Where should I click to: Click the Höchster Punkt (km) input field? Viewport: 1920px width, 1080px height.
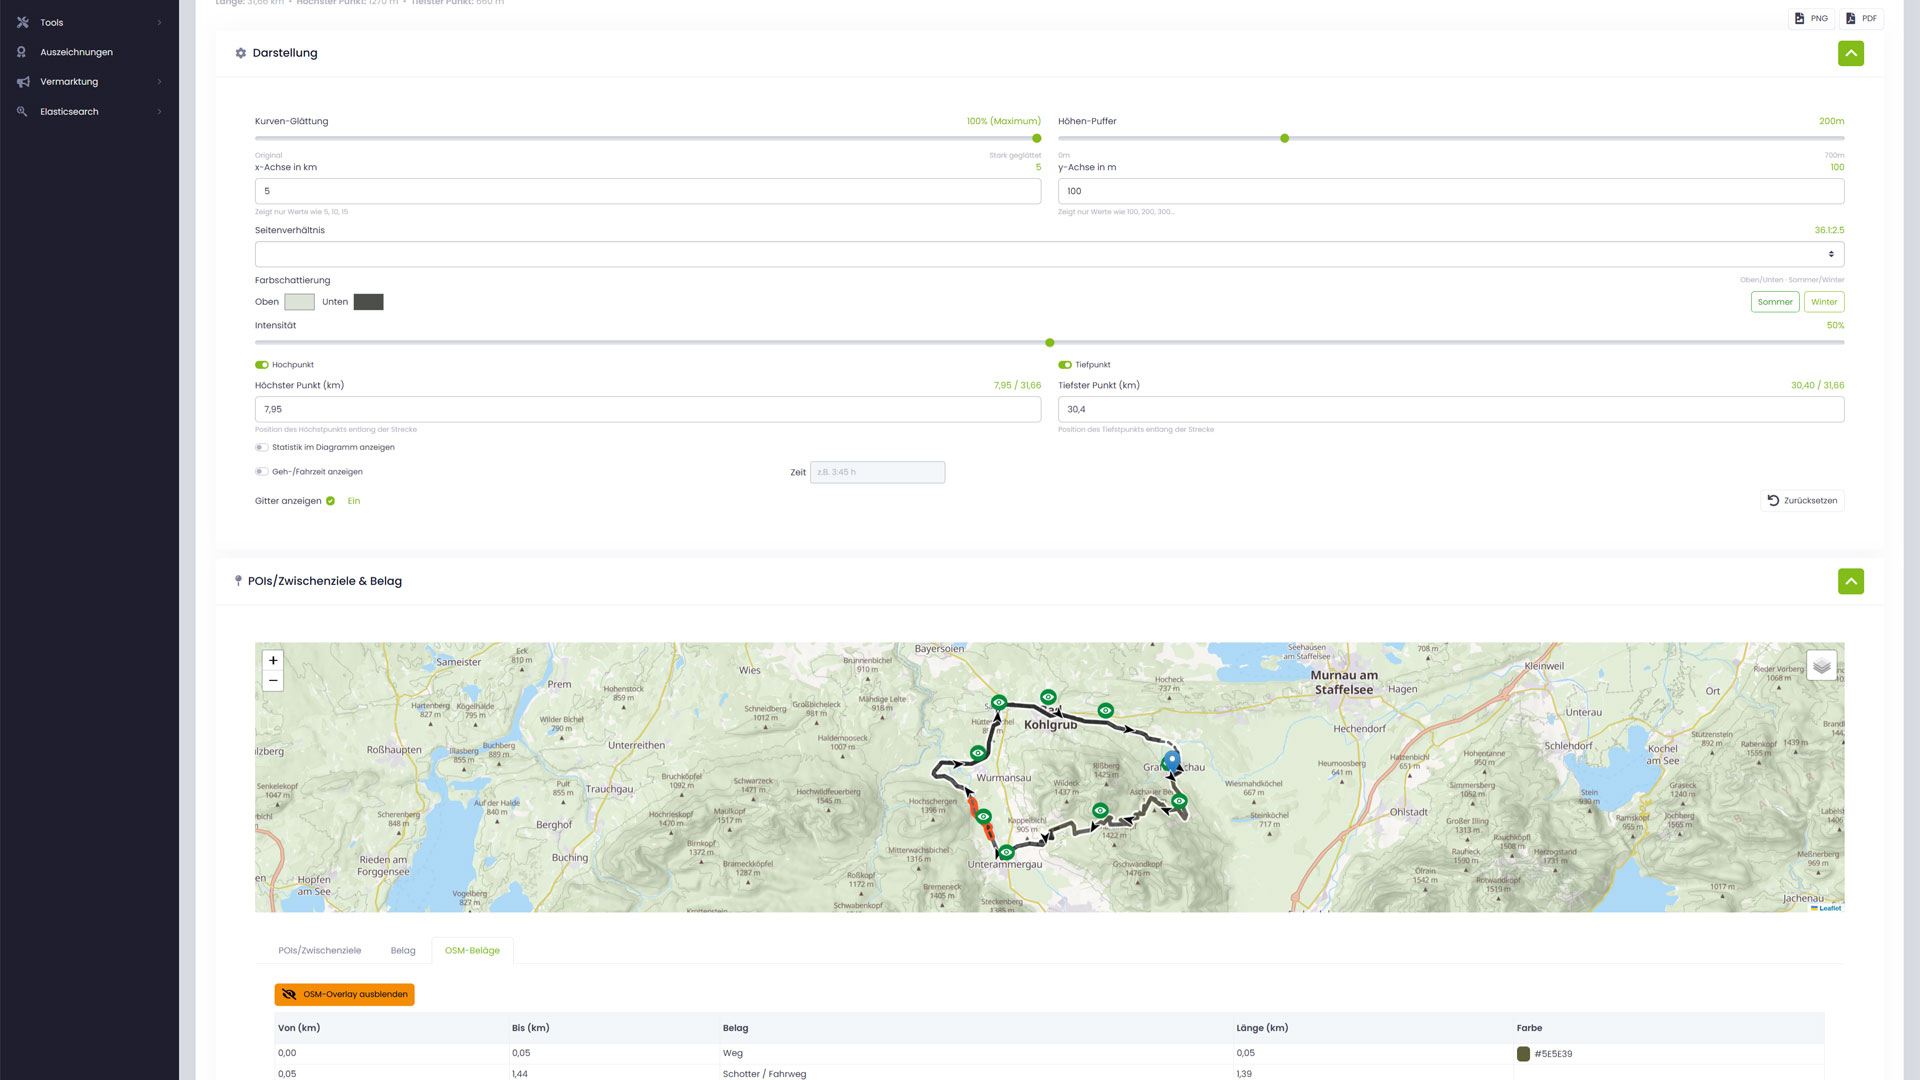(x=647, y=409)
